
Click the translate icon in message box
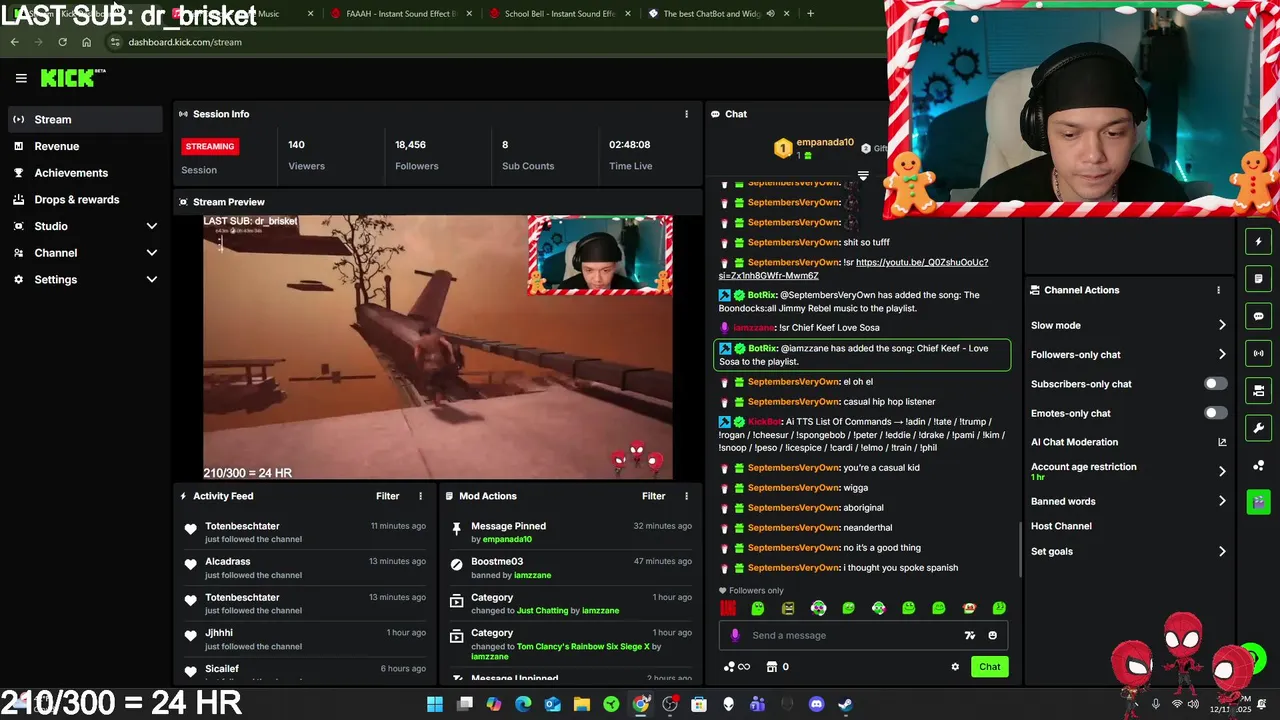coord(969,635)
